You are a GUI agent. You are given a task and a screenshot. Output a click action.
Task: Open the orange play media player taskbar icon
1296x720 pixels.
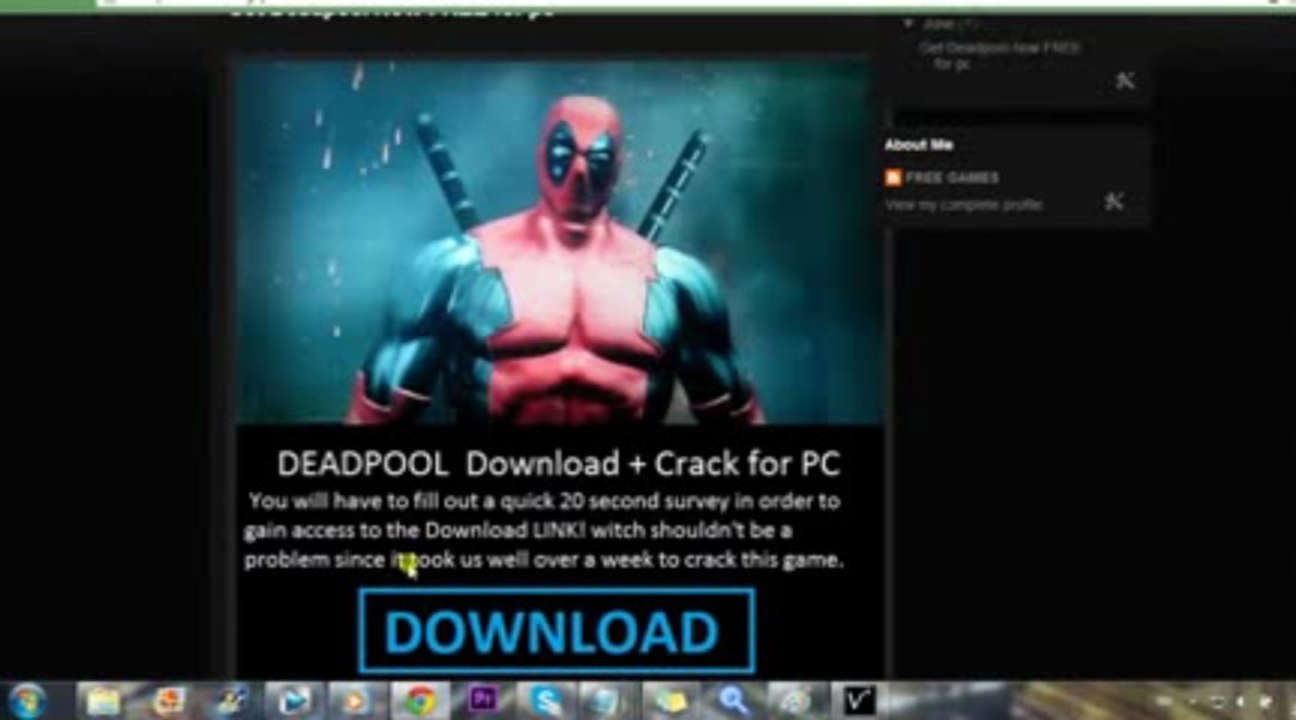(x=356, y=701)
